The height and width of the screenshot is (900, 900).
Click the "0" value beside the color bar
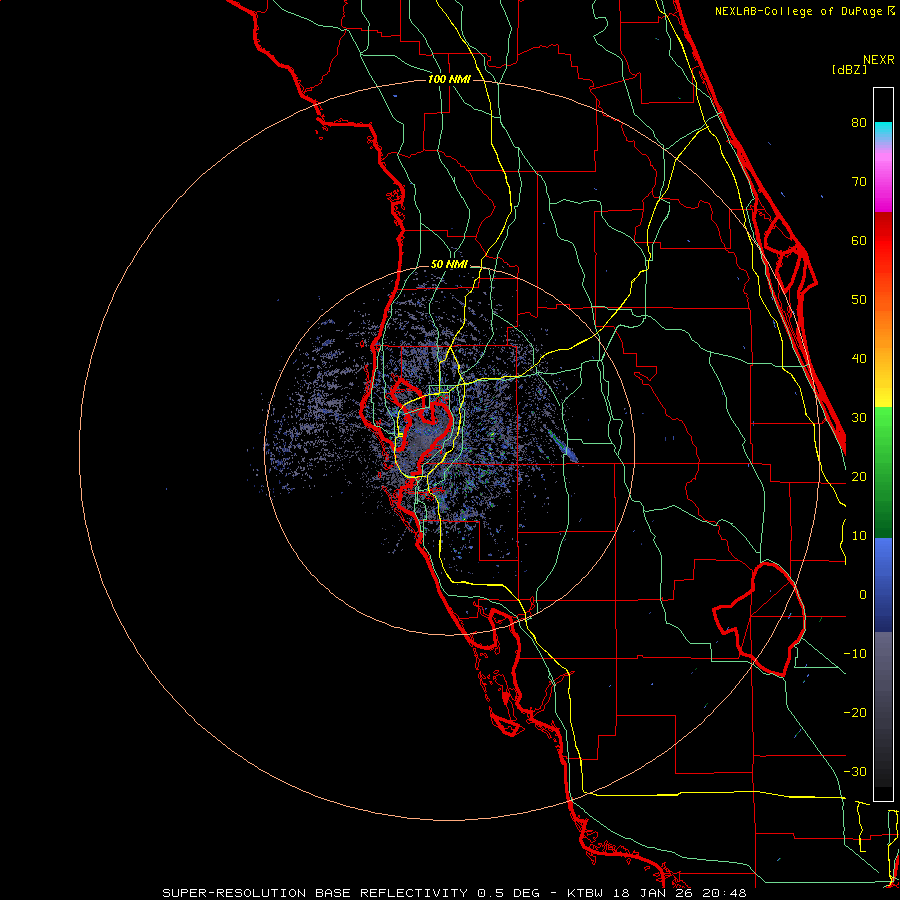tap(863, 595)
